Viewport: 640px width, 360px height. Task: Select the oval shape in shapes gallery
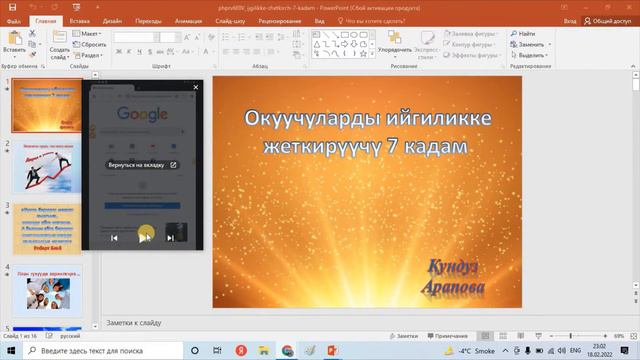(x=354, y=35)
